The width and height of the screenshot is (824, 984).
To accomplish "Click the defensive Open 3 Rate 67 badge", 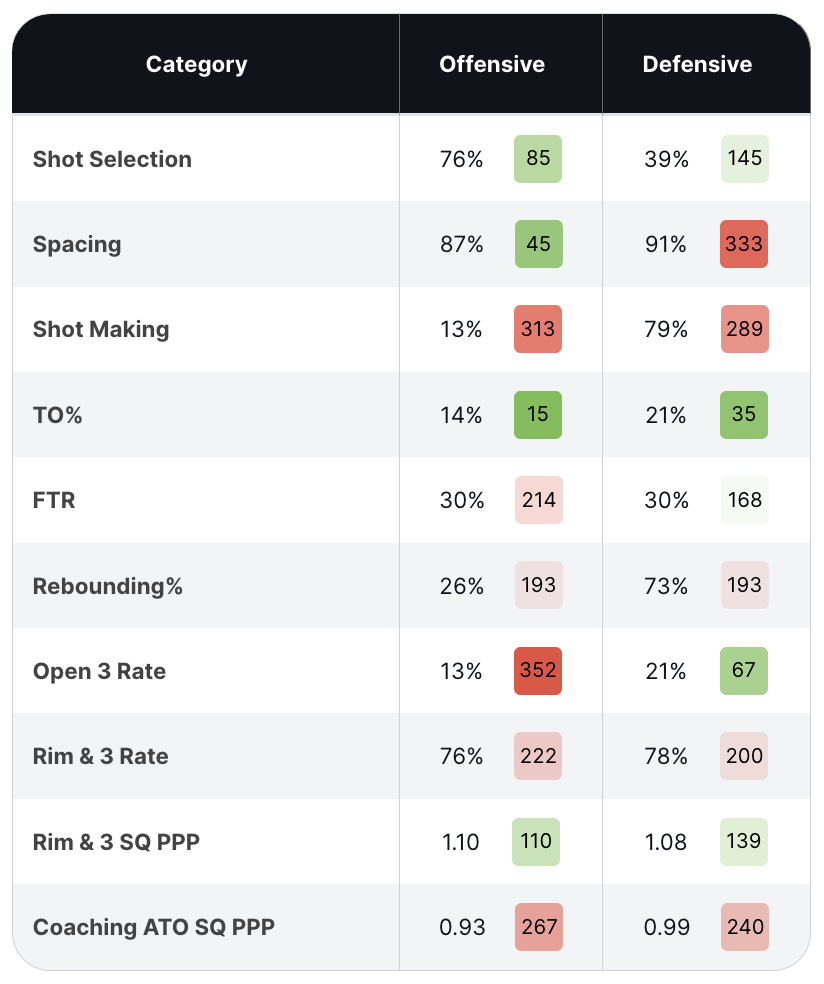I will coord(744,671).
